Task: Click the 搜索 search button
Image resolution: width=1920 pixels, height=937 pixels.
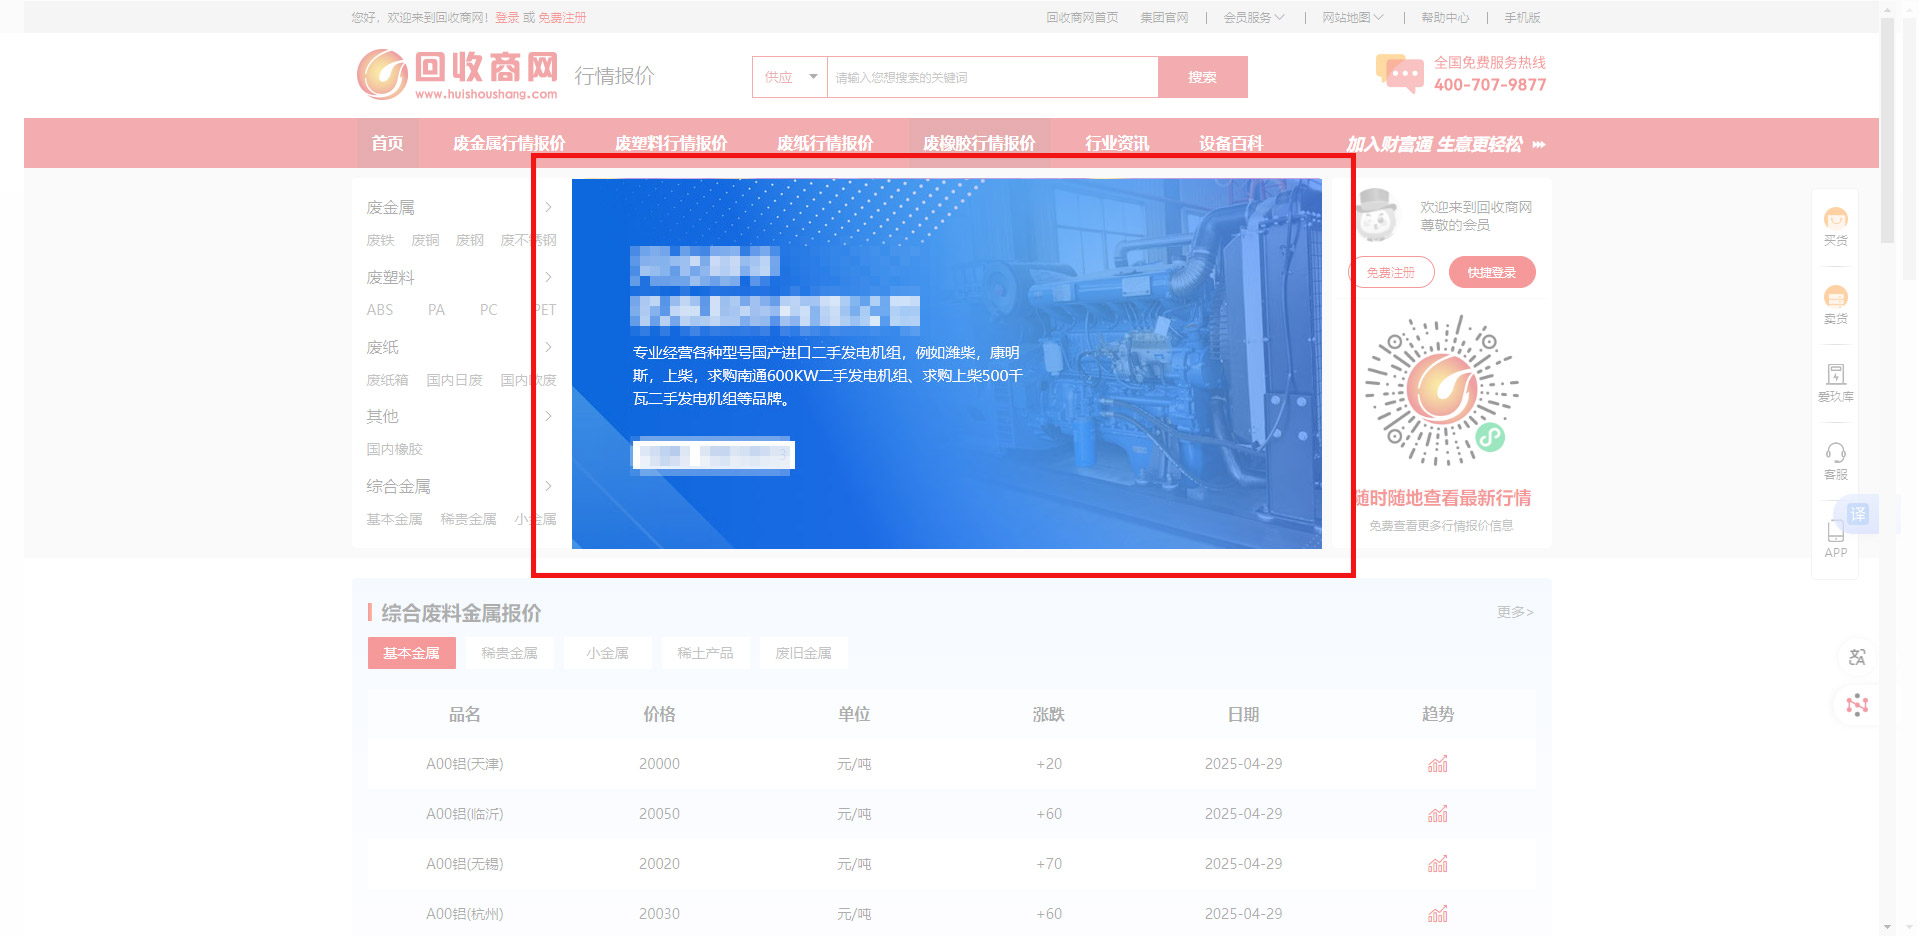Action: [x=1203, y=77]
